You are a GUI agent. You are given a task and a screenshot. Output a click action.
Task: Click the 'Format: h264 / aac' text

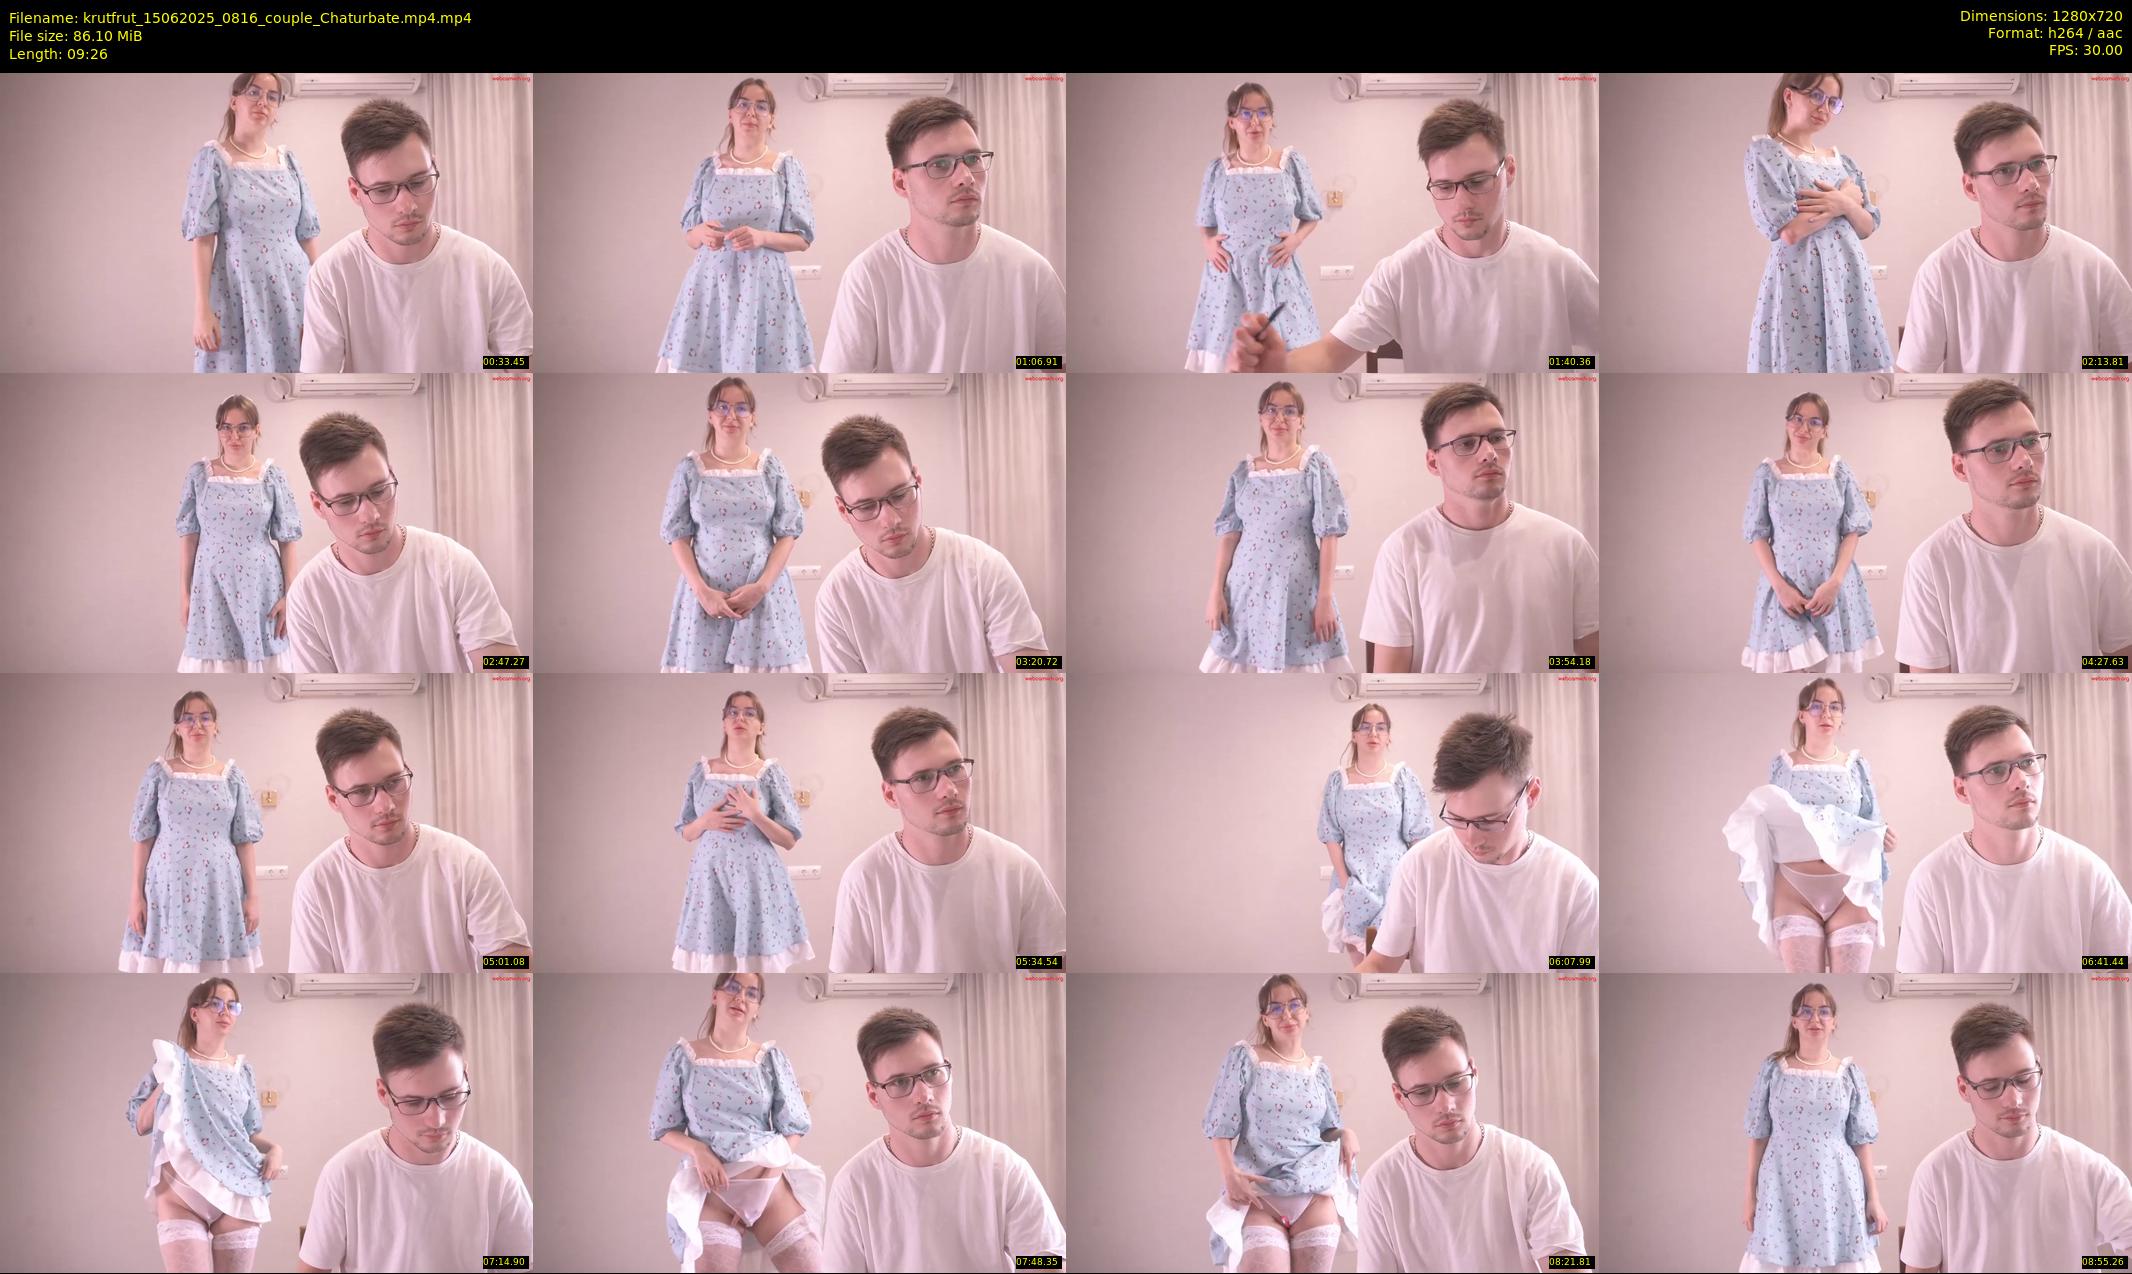pyautogui.click(x=2054, y=33)
